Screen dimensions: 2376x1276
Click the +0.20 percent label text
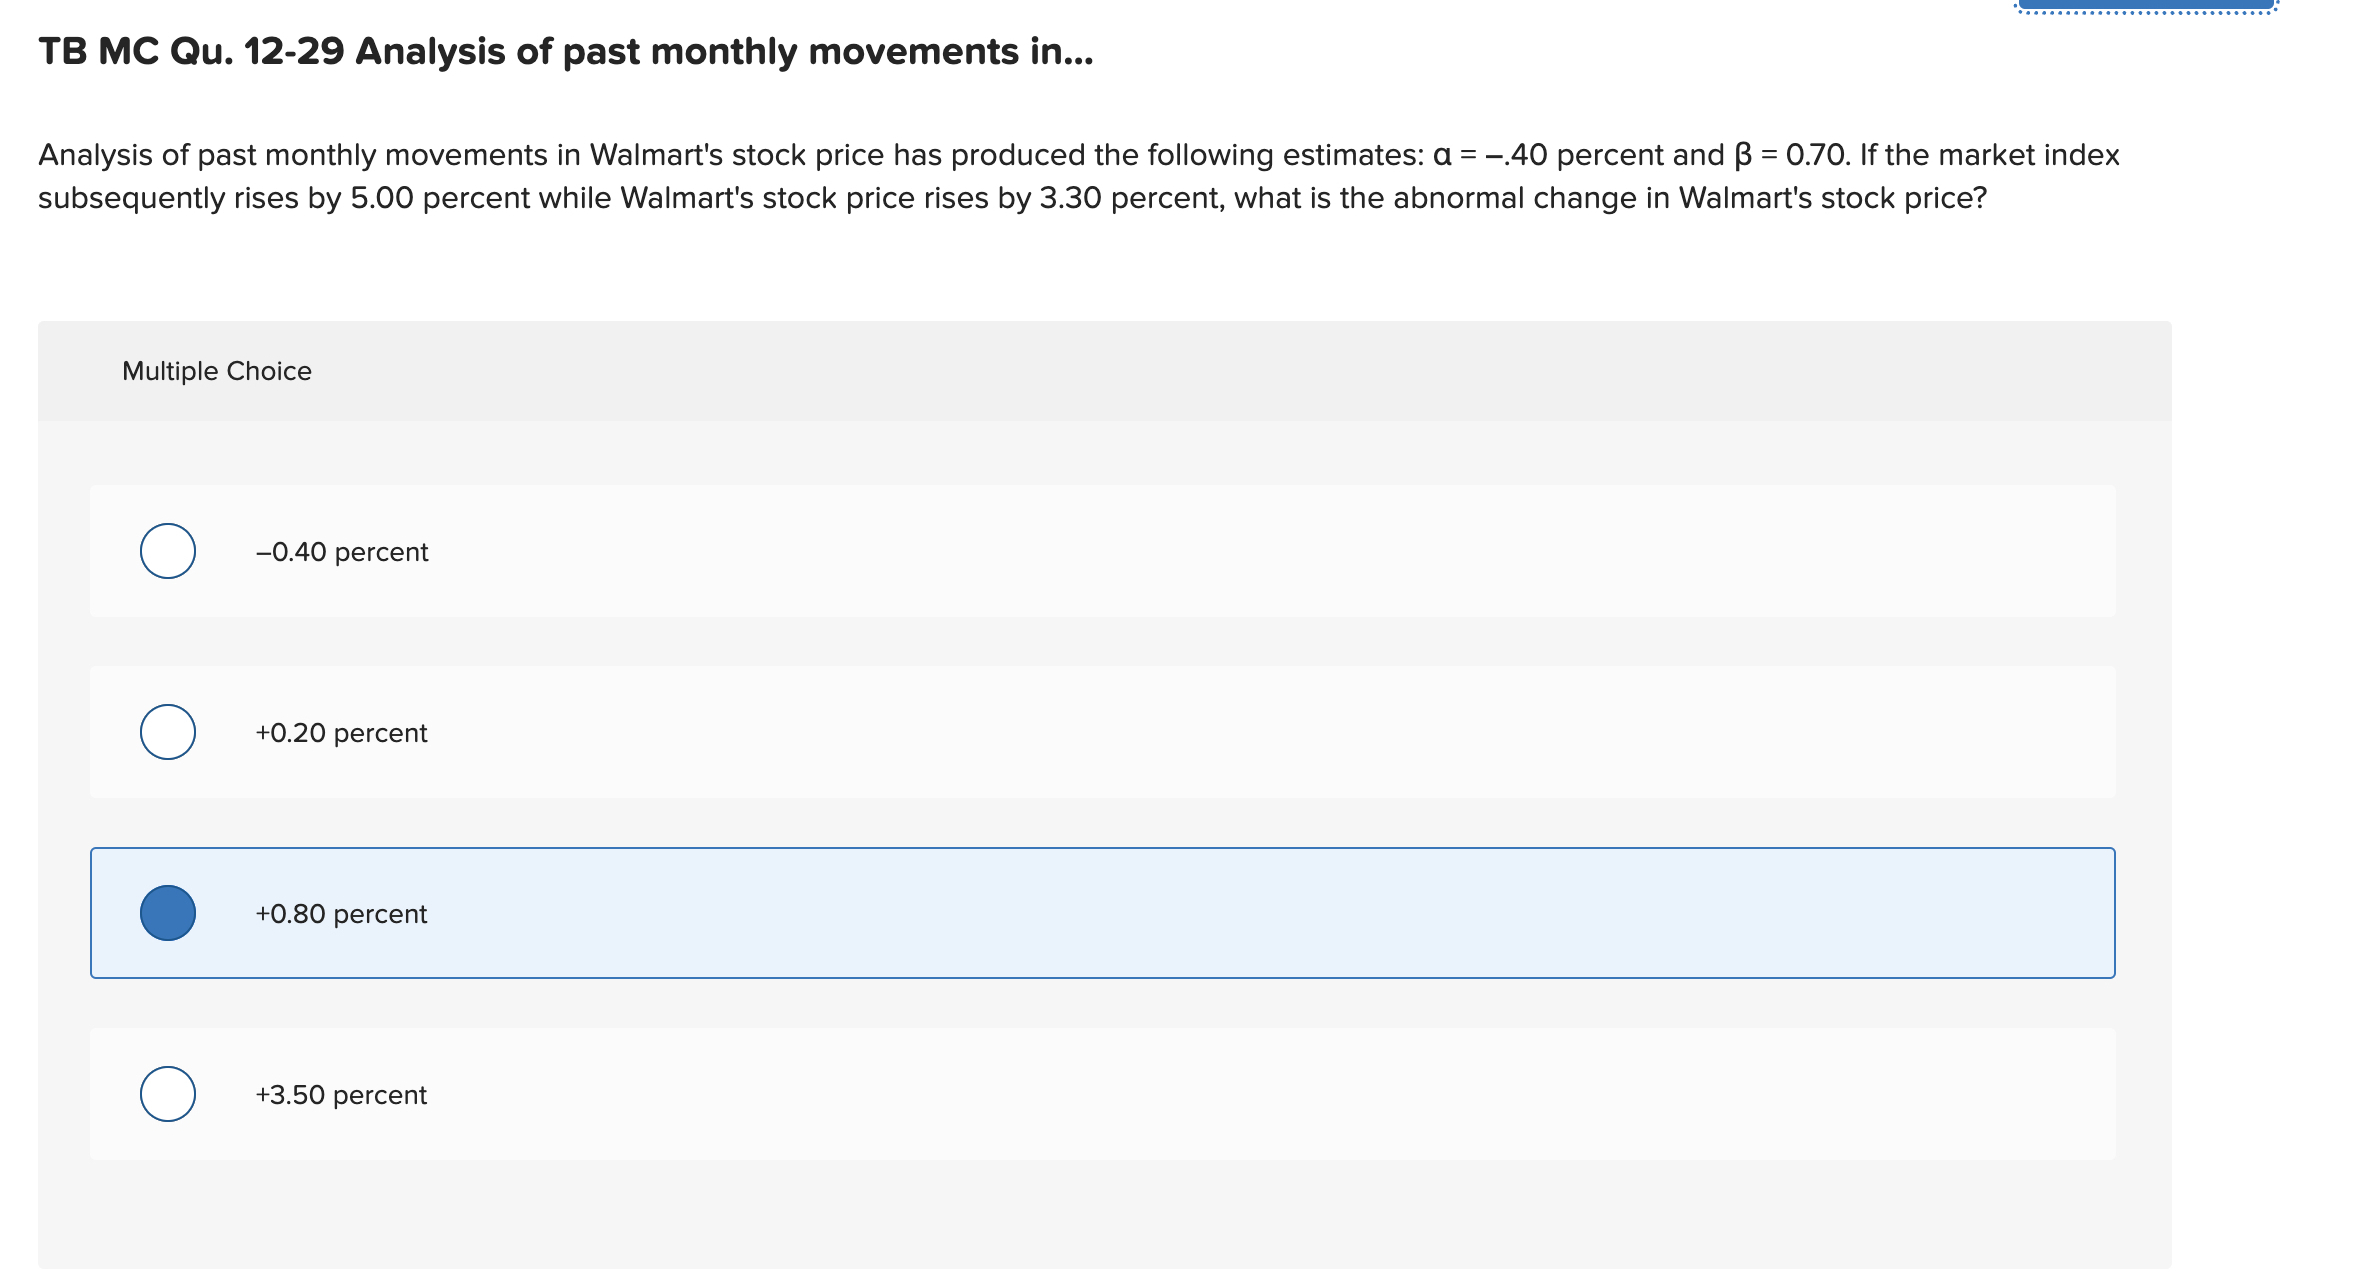pyautogui.click(x=340, y=732)
